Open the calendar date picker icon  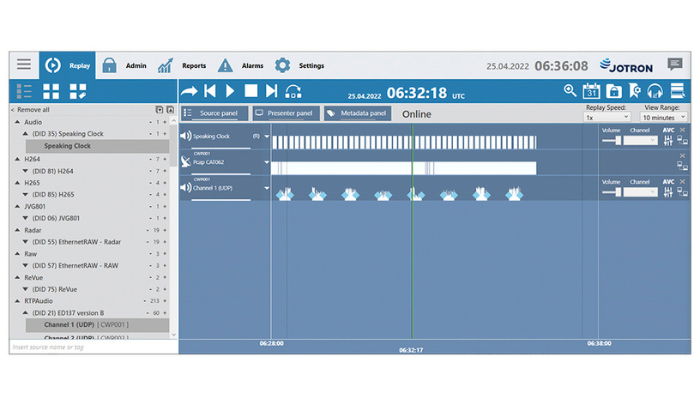(591, 91)
